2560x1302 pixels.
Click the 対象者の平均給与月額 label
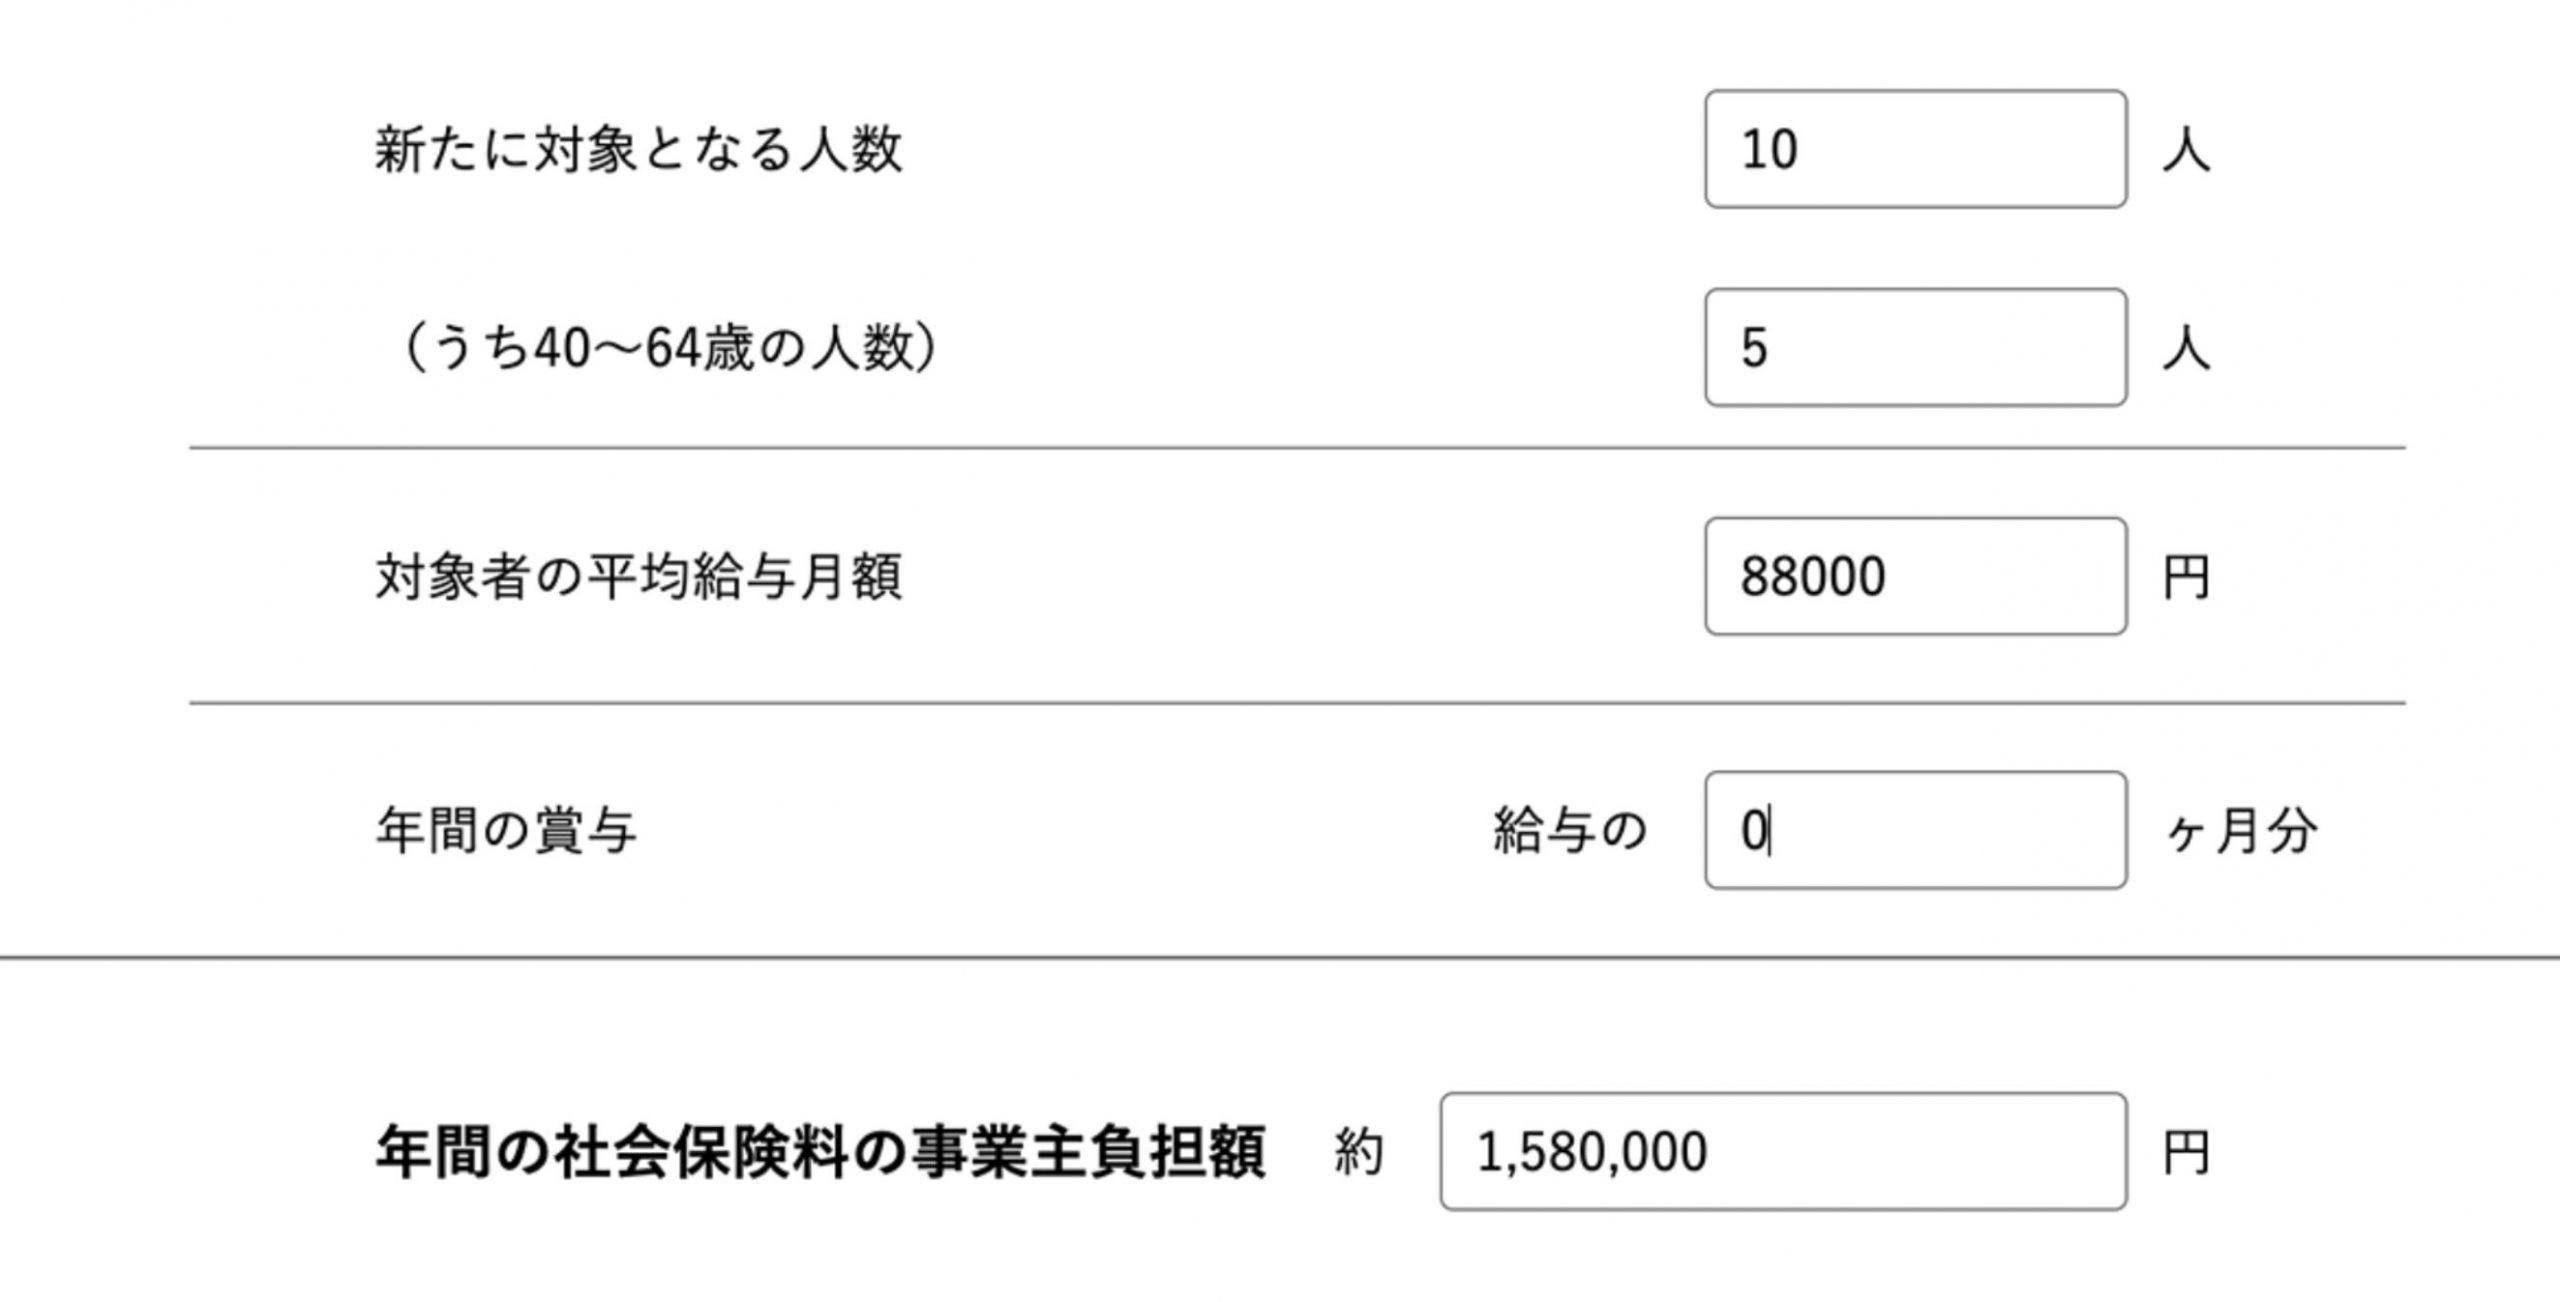click(x=638, y=577)
